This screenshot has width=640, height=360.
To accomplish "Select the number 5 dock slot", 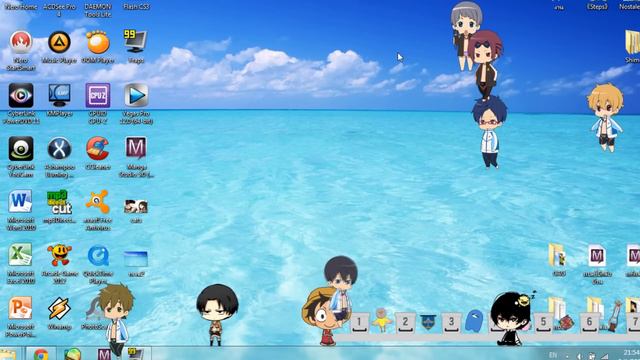I will [543, 323].
